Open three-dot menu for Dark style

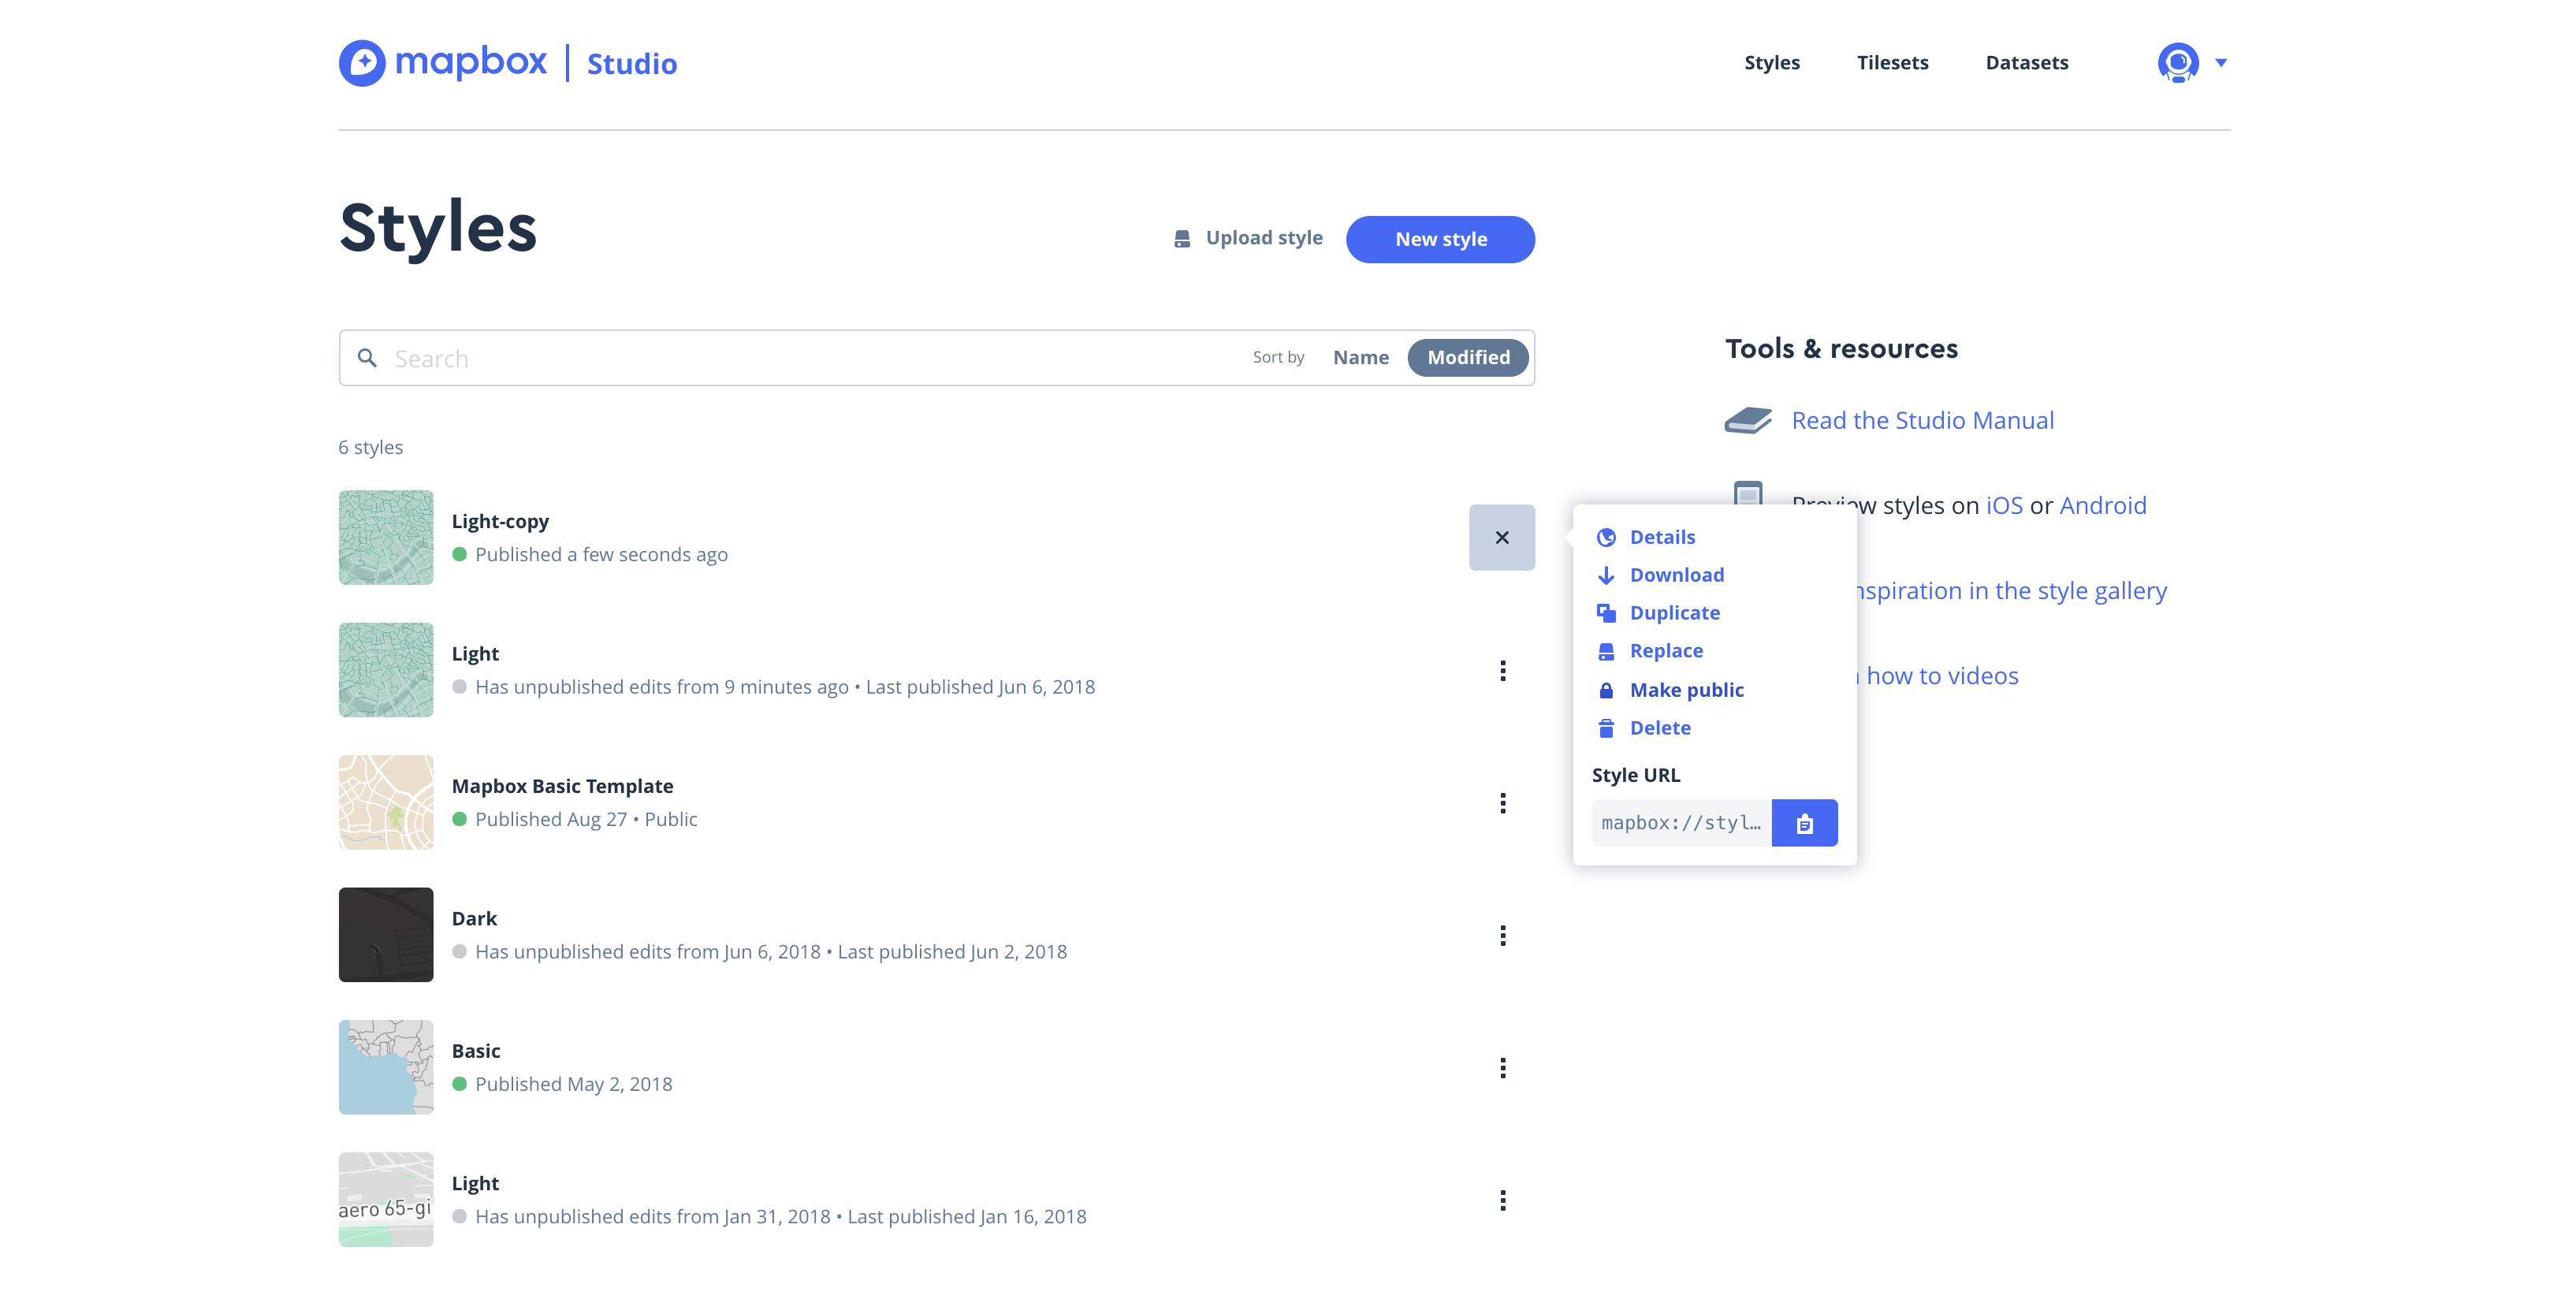coord(1502,936)
